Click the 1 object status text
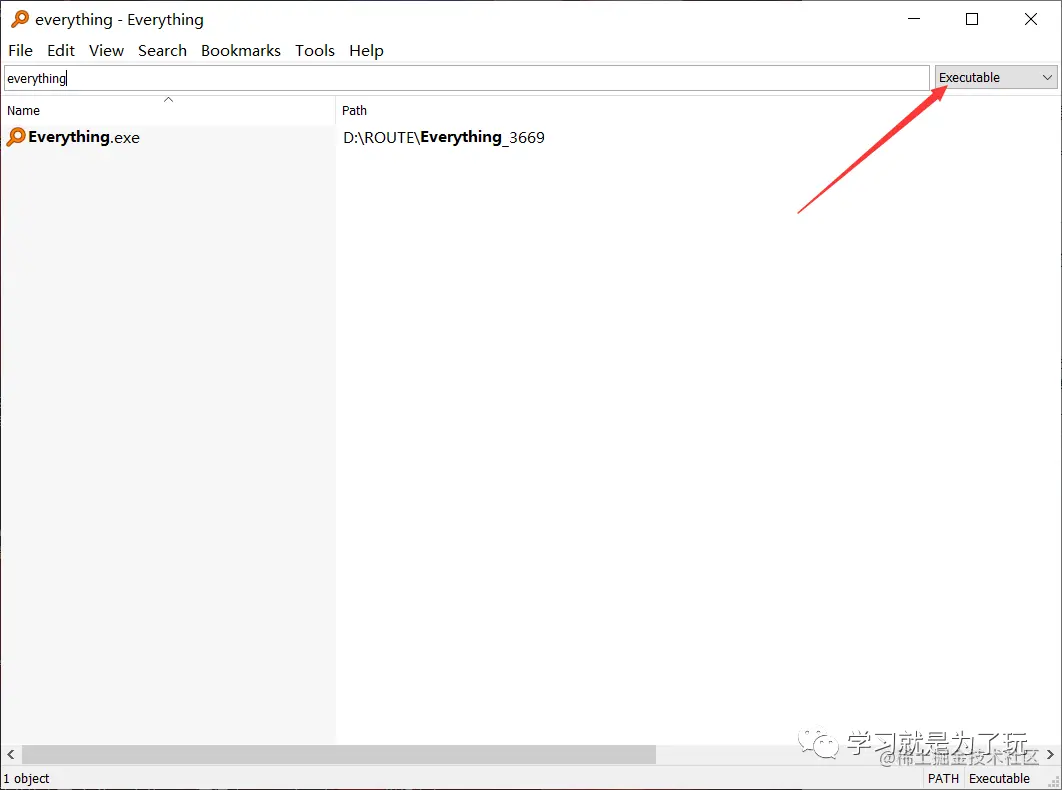This screenshot has height=790, width=1062. click(27, 778)
